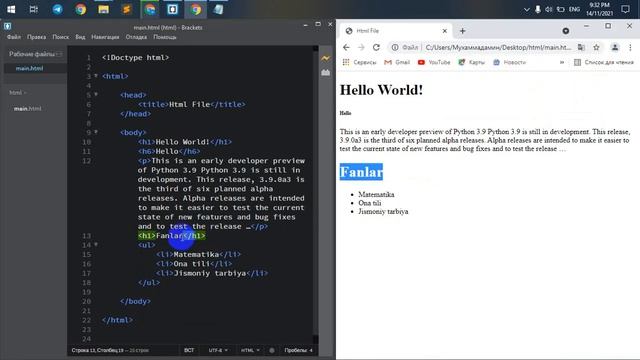Screen dimensions: 640x360
Task: Open the html project folder dropdown
Action: [18, 93]
